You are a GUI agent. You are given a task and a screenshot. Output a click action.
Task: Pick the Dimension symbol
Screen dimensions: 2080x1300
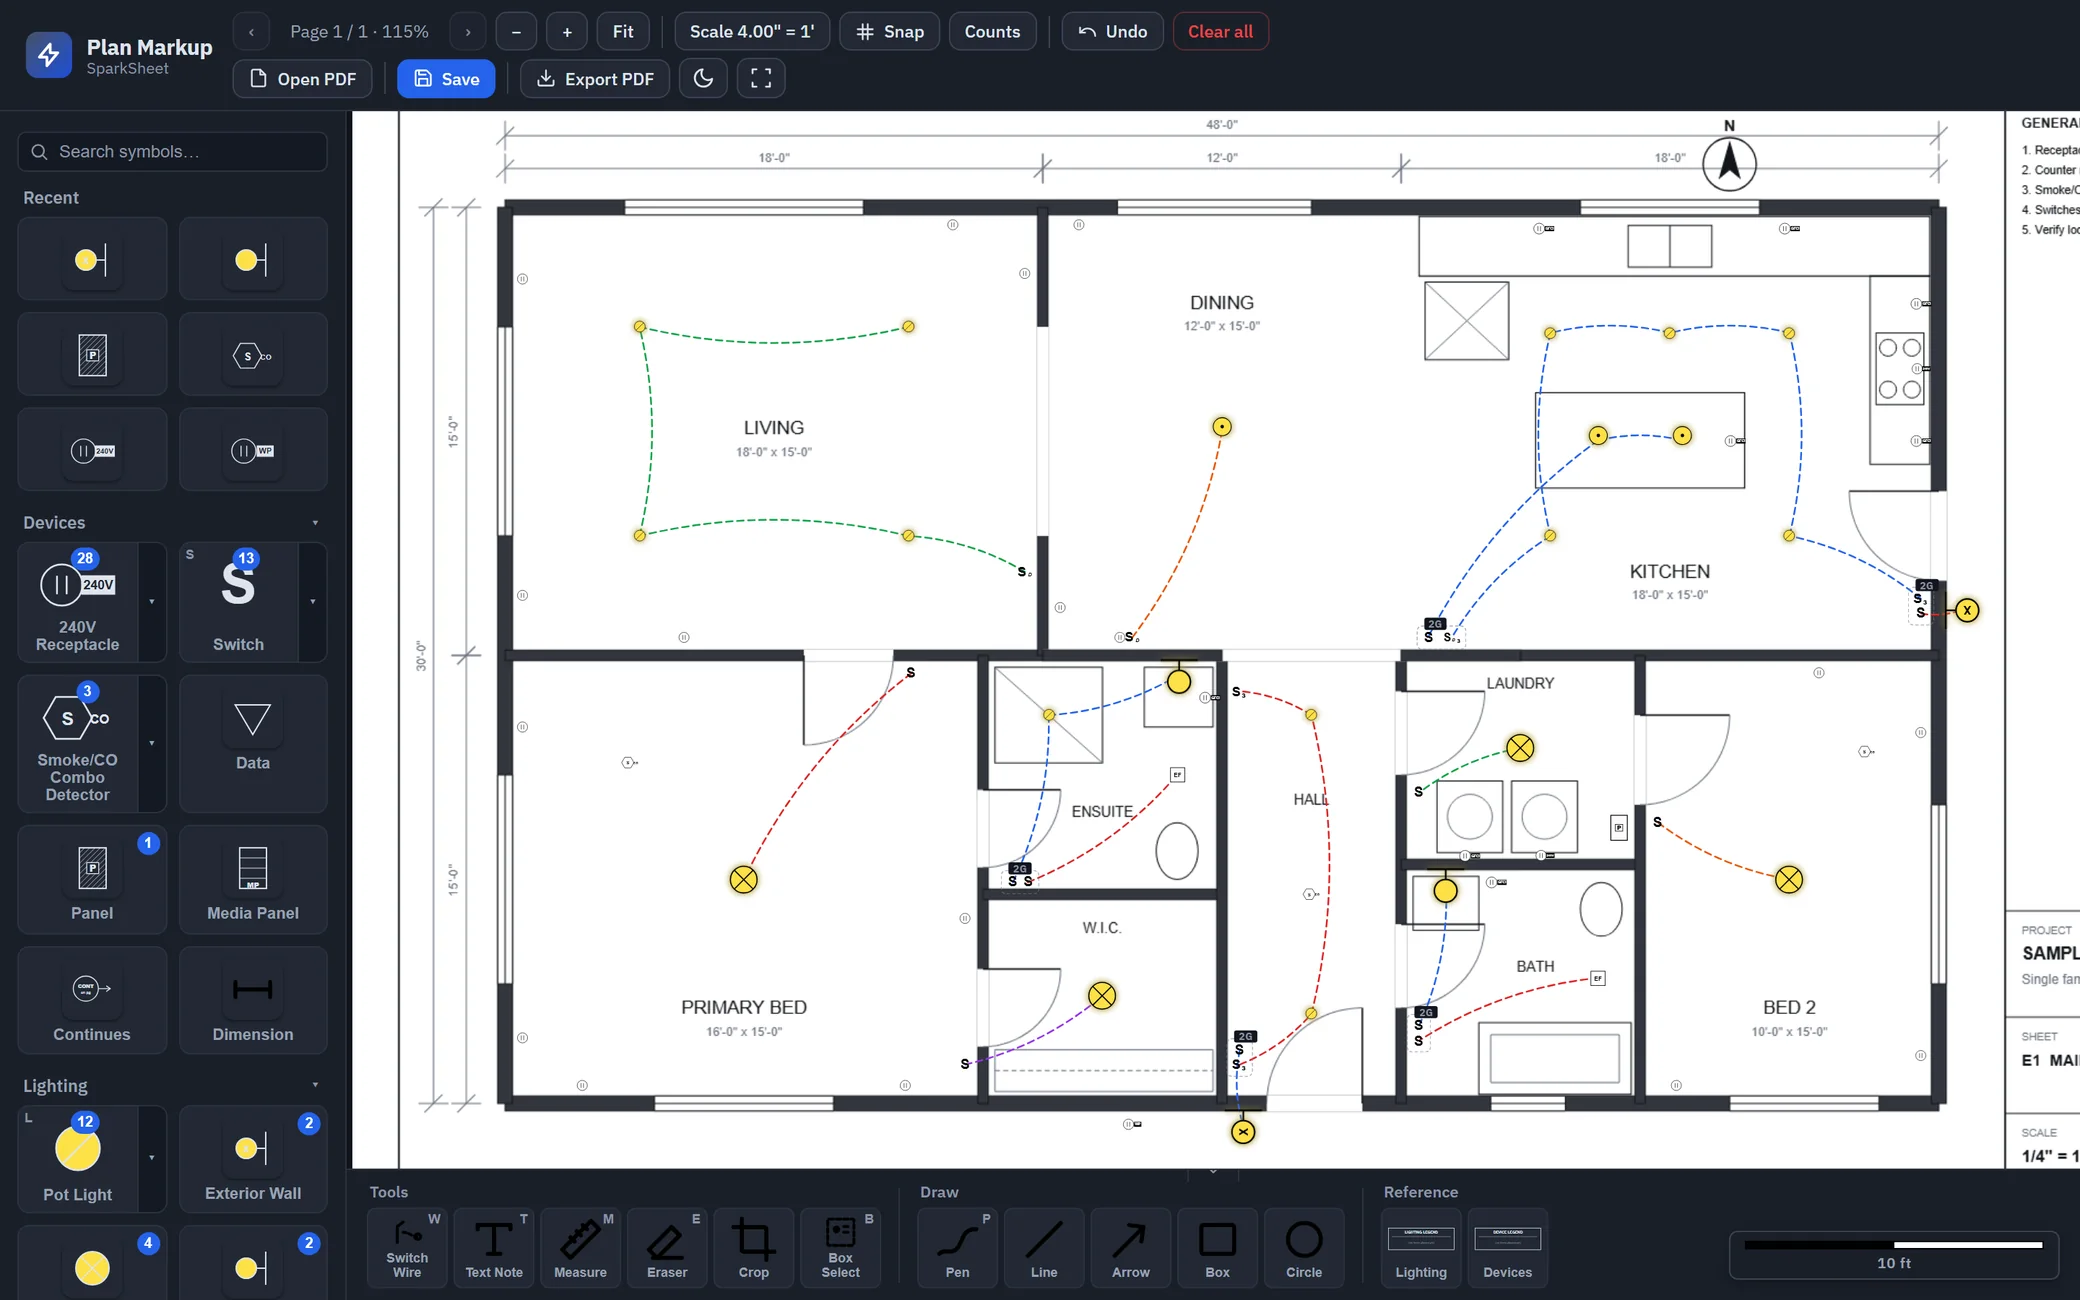pyautogui.click(x=253, y=1000)
